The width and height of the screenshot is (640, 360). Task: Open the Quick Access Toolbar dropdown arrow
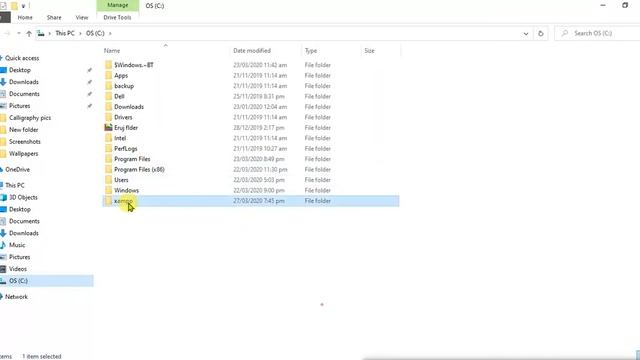point(24,6)
